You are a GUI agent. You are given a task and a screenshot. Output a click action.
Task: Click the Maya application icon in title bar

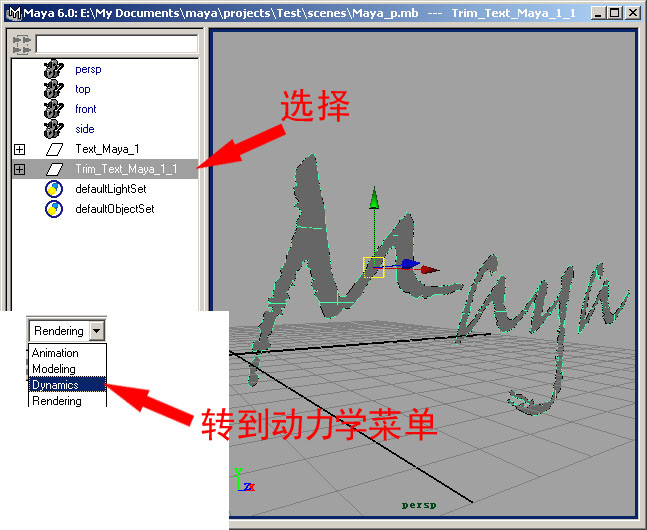pyautogui.click(x=14, y=13)
